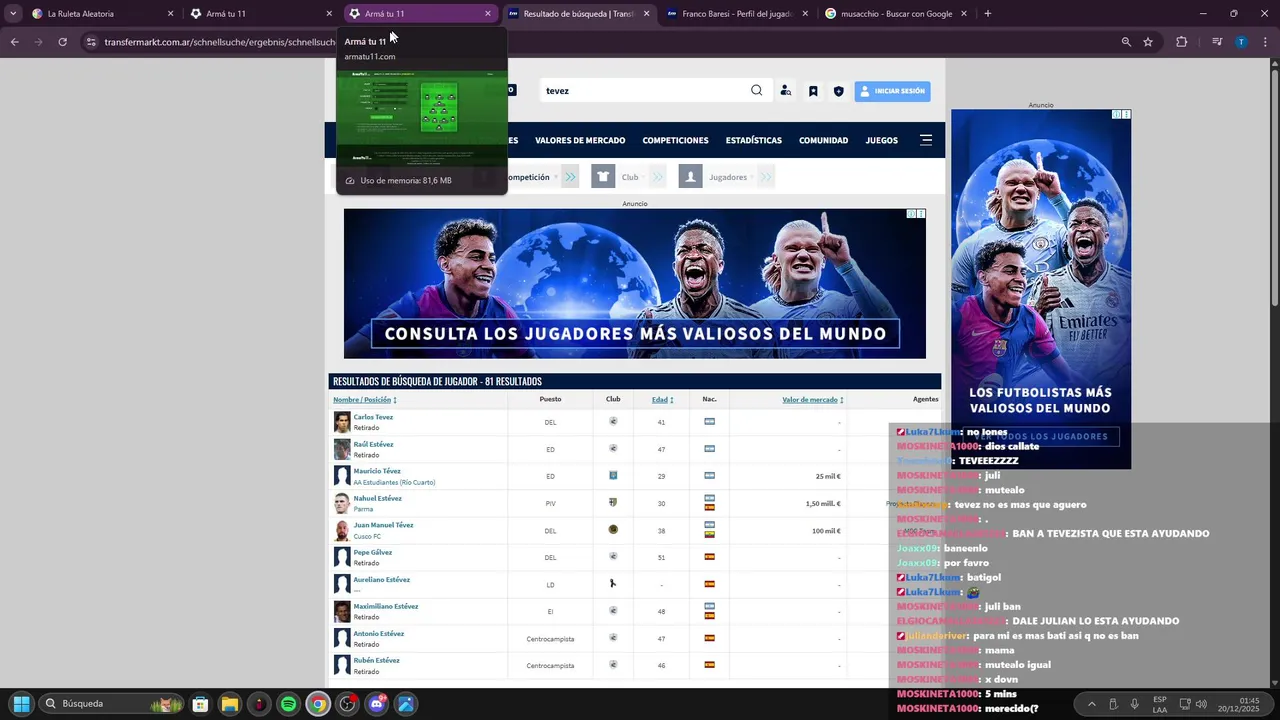
Task: Open Antonio Estévez player profile
Action: 378,633
